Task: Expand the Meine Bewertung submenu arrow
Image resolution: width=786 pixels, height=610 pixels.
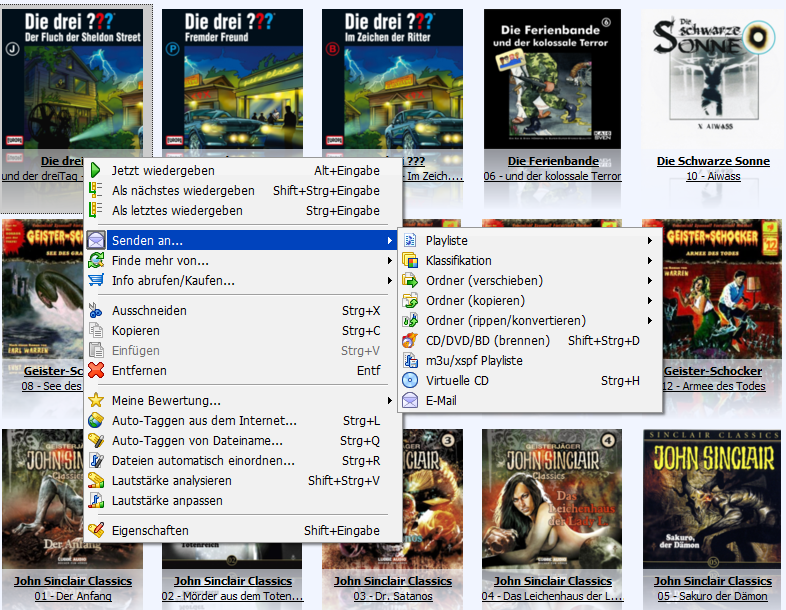Action: click(389, 400)
